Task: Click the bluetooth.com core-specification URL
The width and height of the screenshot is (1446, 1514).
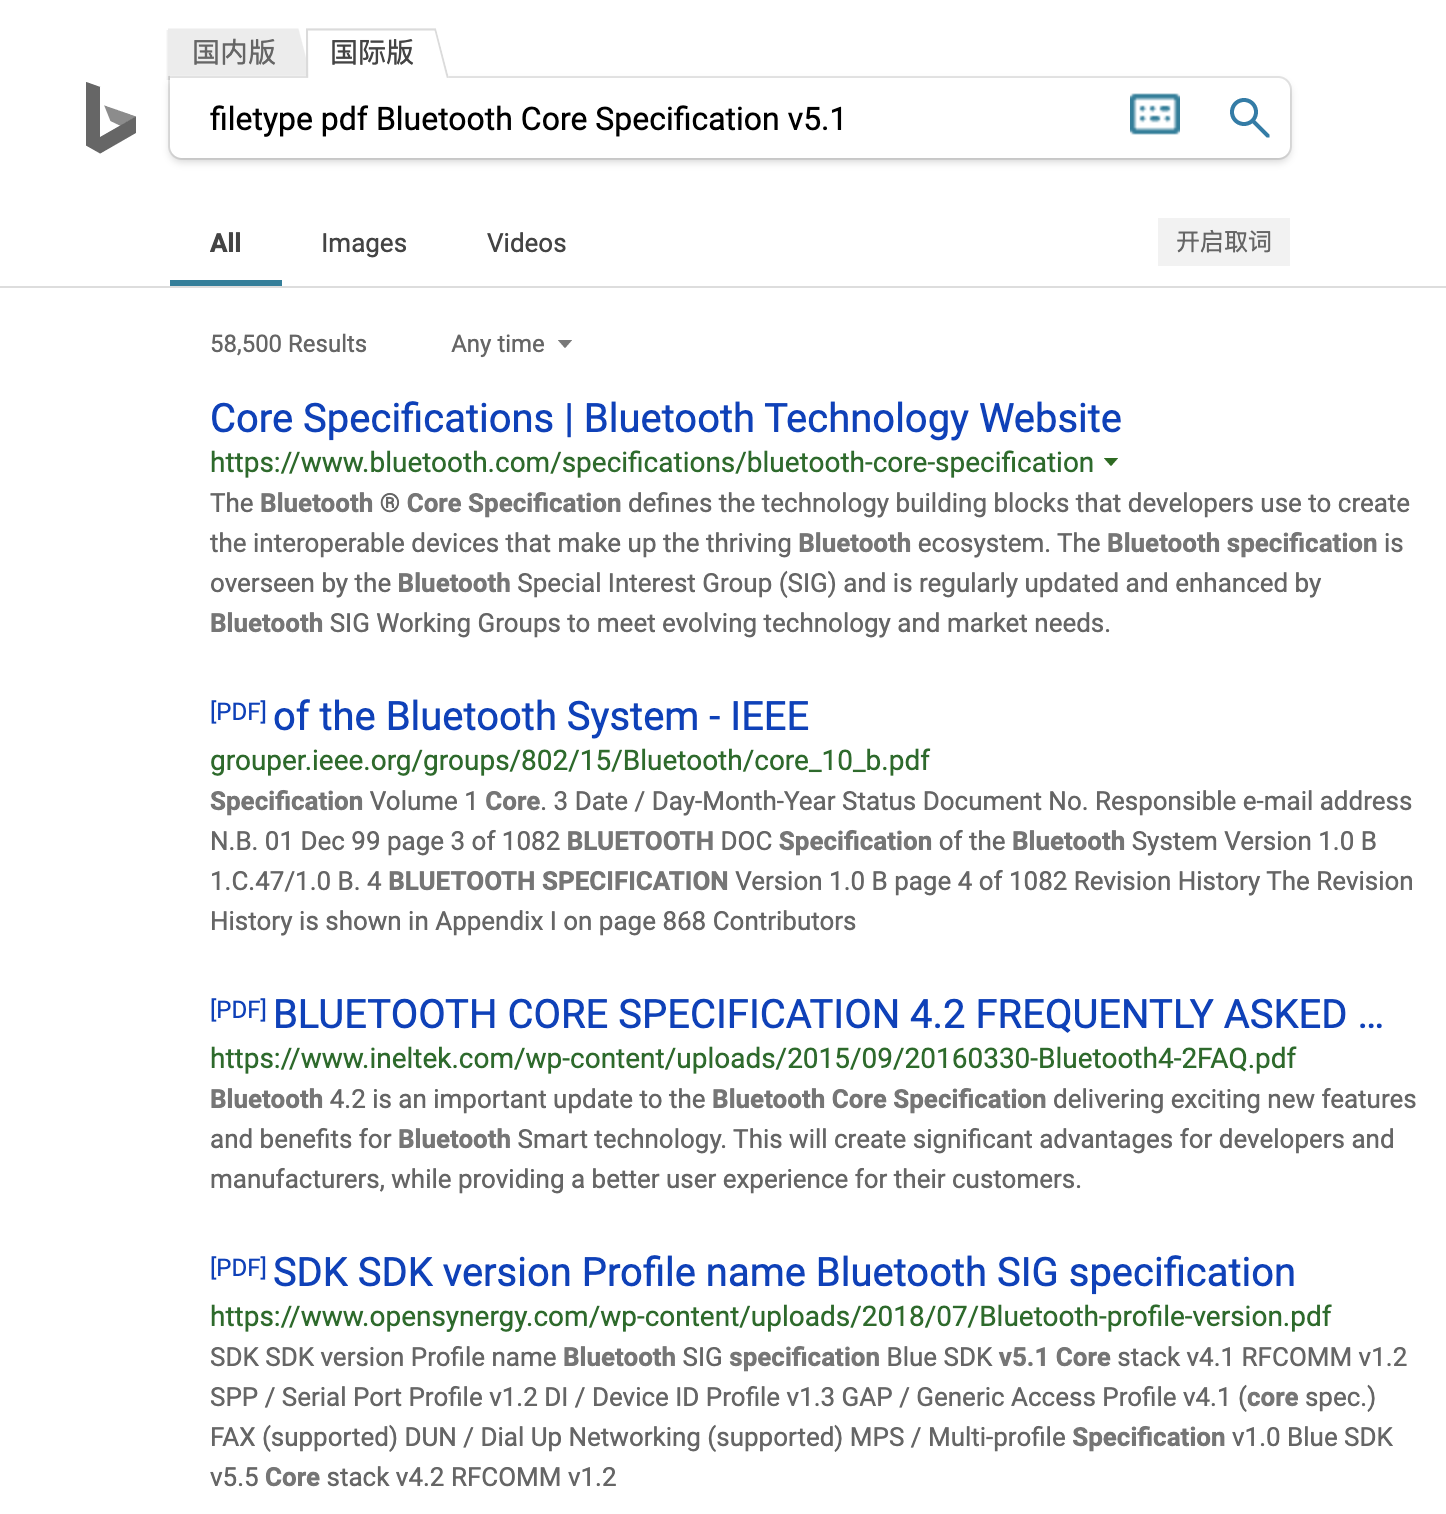Action: point(652,462)
